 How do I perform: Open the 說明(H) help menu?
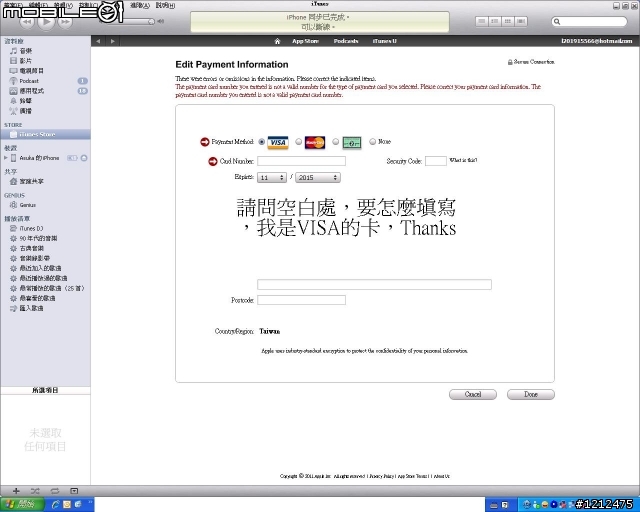click(x=165, y=5)
